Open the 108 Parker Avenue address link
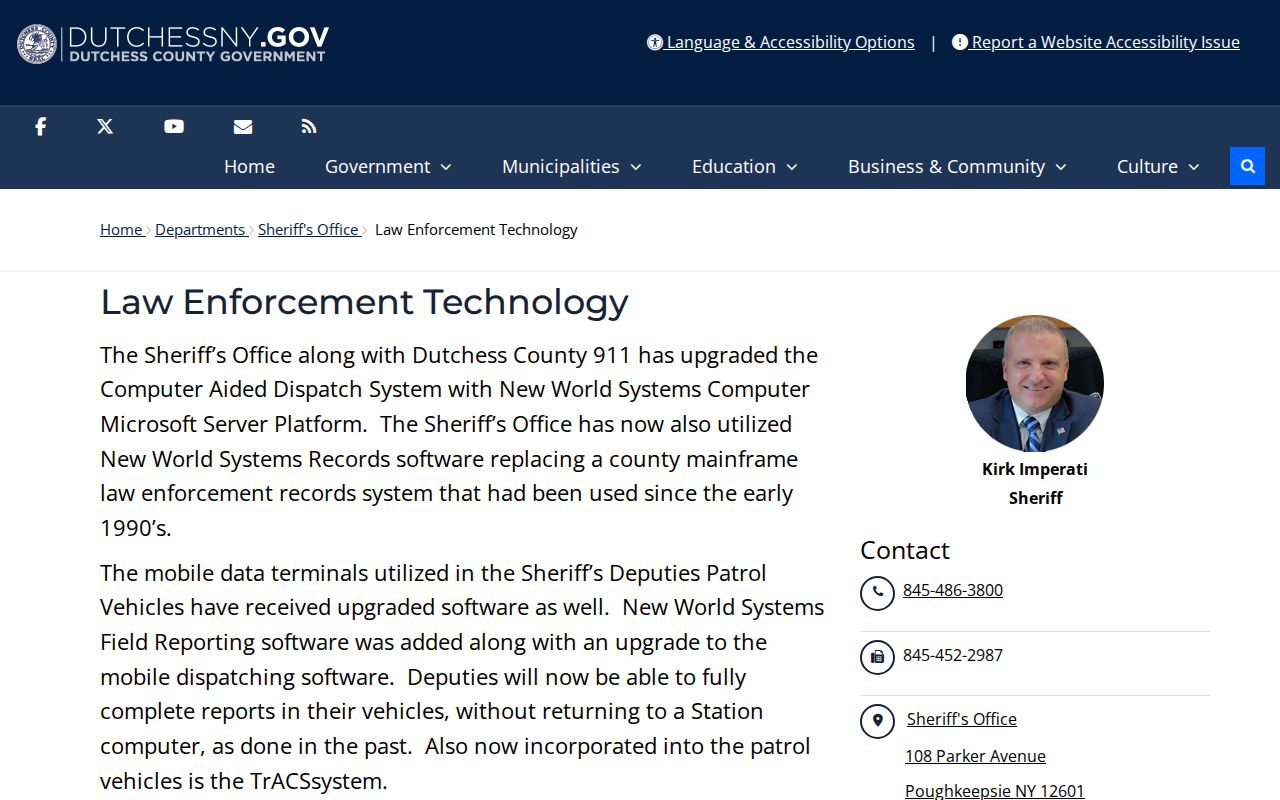1280x800 pixels. [975, 756]
